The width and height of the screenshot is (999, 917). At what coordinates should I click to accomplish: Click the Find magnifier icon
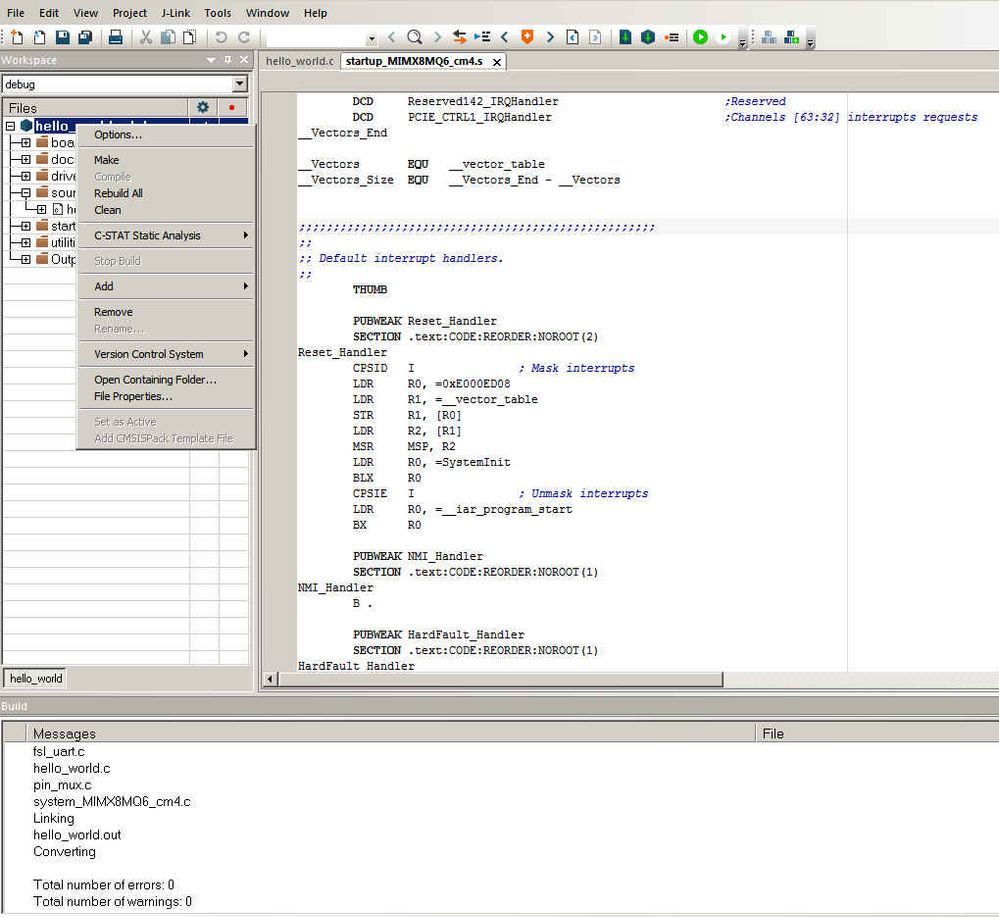(415, 37)
